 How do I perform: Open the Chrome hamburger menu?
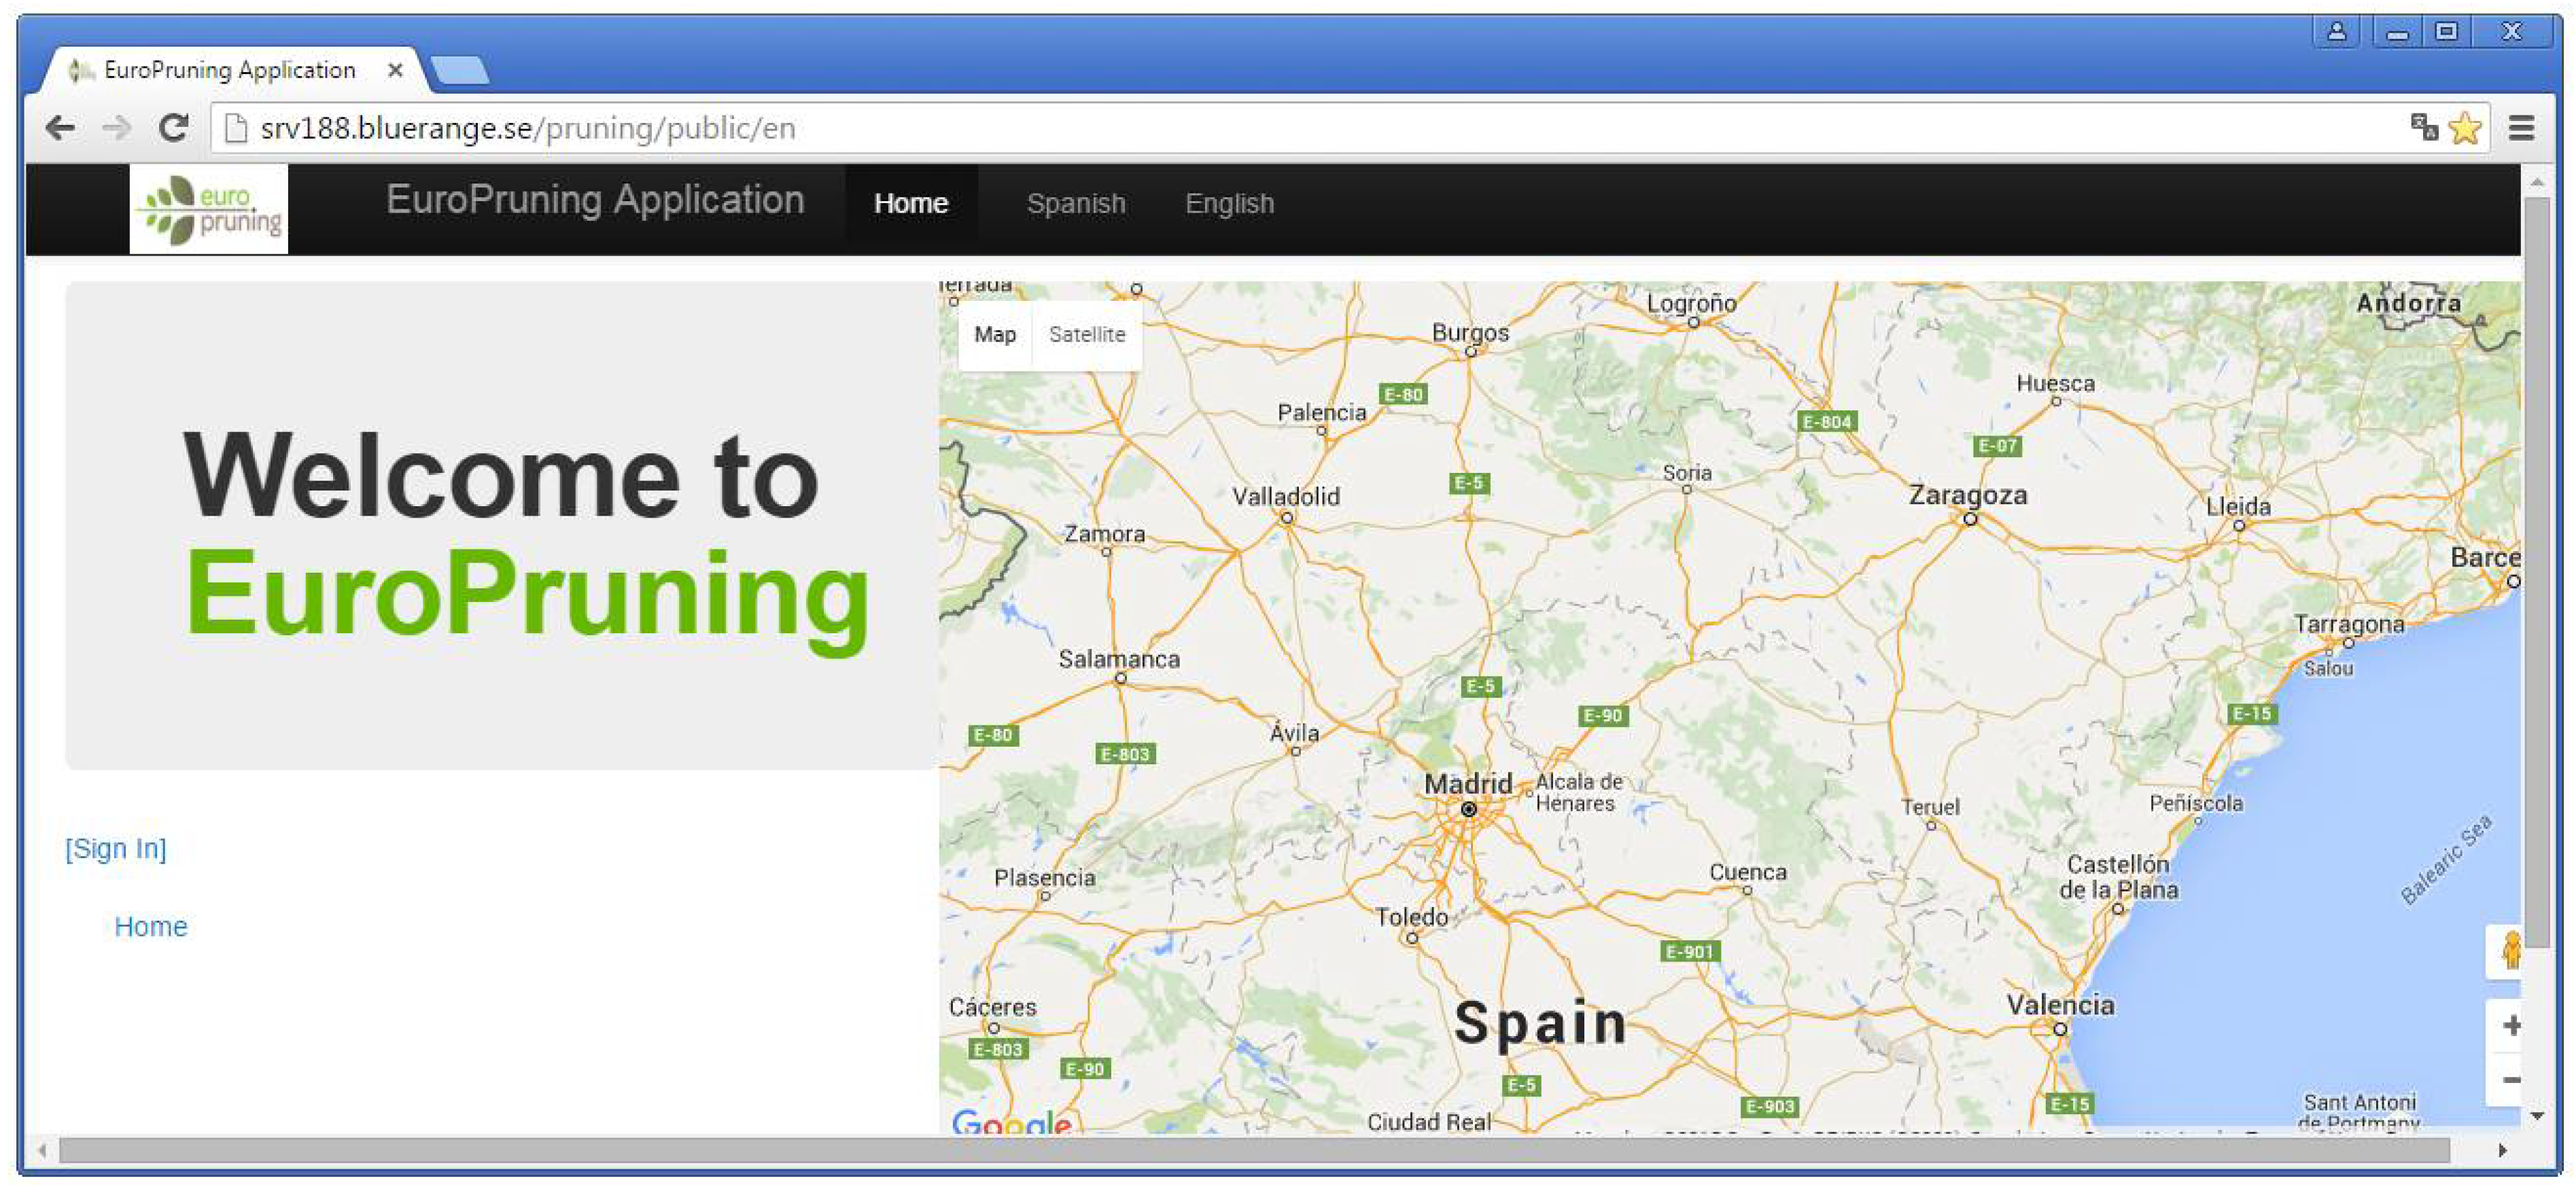2521,128
